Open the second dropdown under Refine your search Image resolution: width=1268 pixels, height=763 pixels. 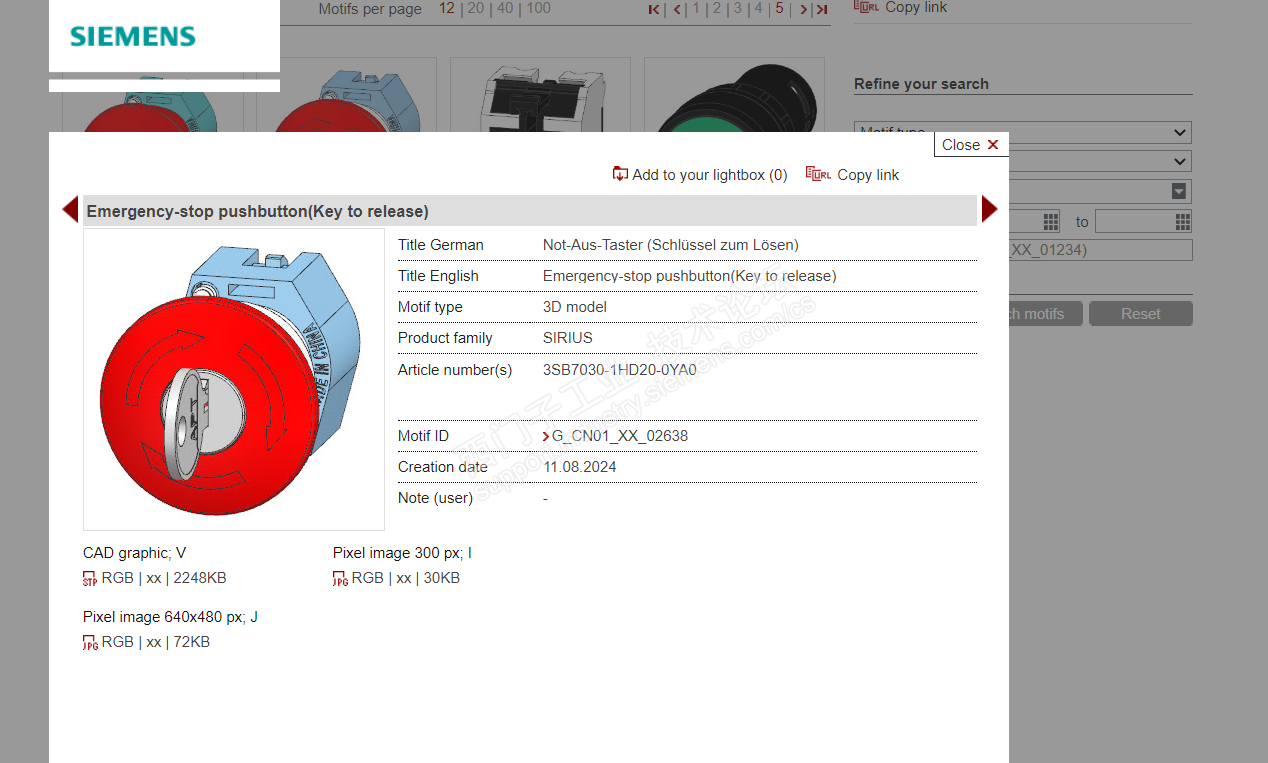(x=1101, y=161)
